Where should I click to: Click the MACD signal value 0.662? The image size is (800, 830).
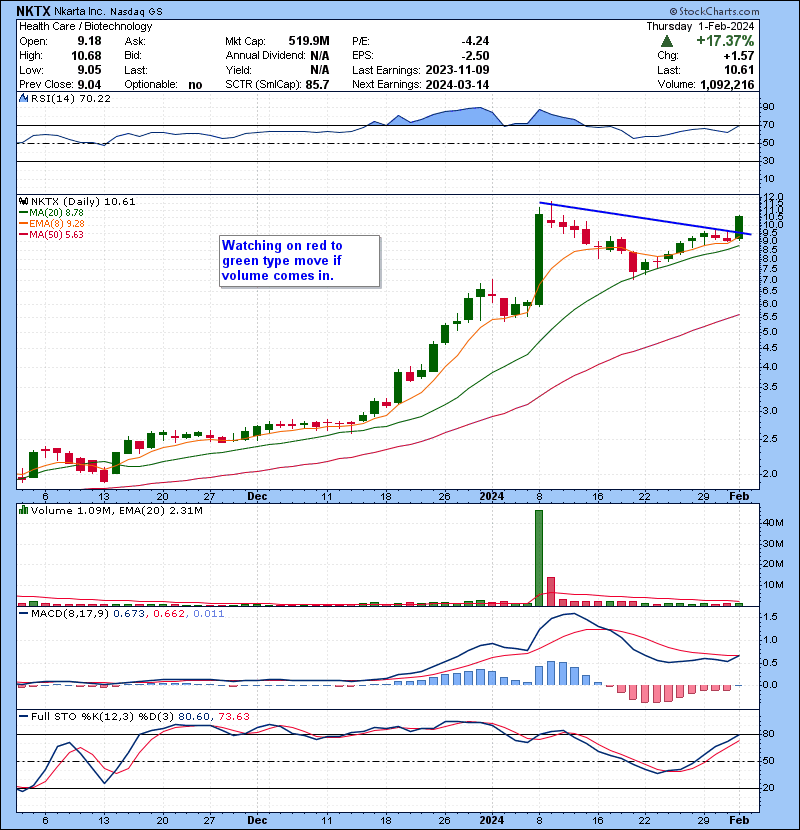(x=169, y=614)
